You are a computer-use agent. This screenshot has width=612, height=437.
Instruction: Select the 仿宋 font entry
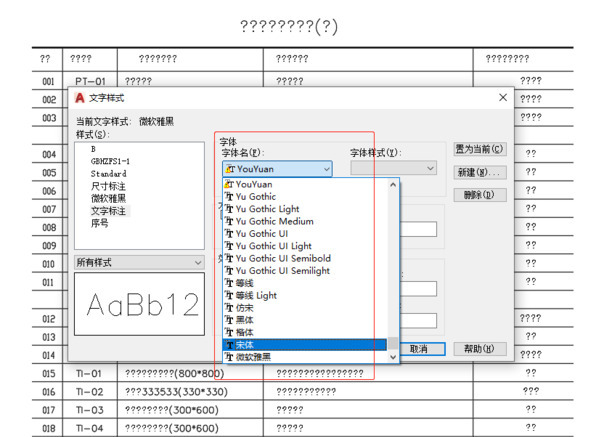tap(305, 308)
